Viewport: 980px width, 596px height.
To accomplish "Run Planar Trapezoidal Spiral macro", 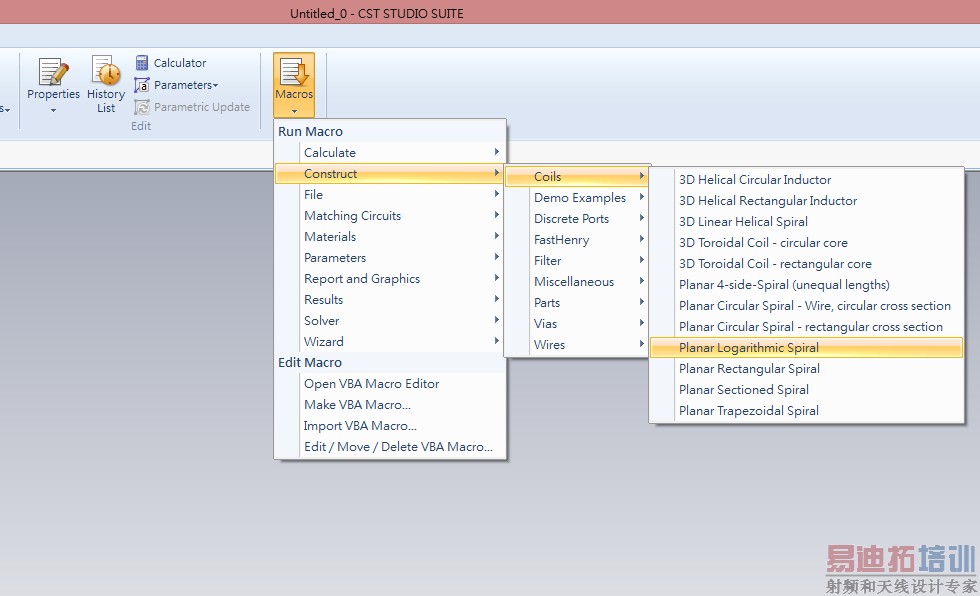I will coord(806,410).
